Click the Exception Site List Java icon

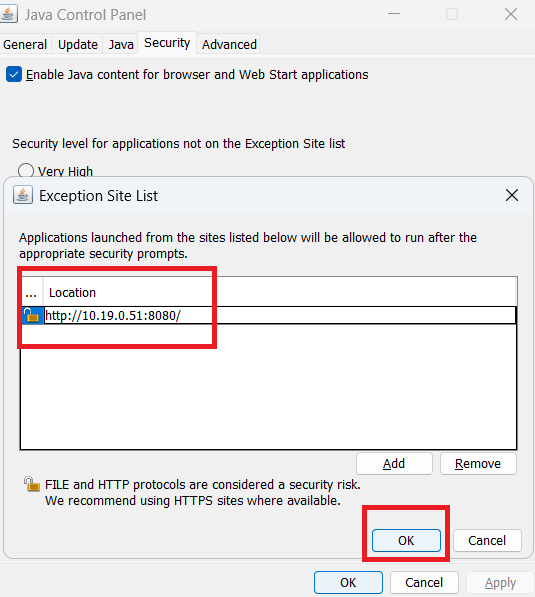[x=22, y=195]
